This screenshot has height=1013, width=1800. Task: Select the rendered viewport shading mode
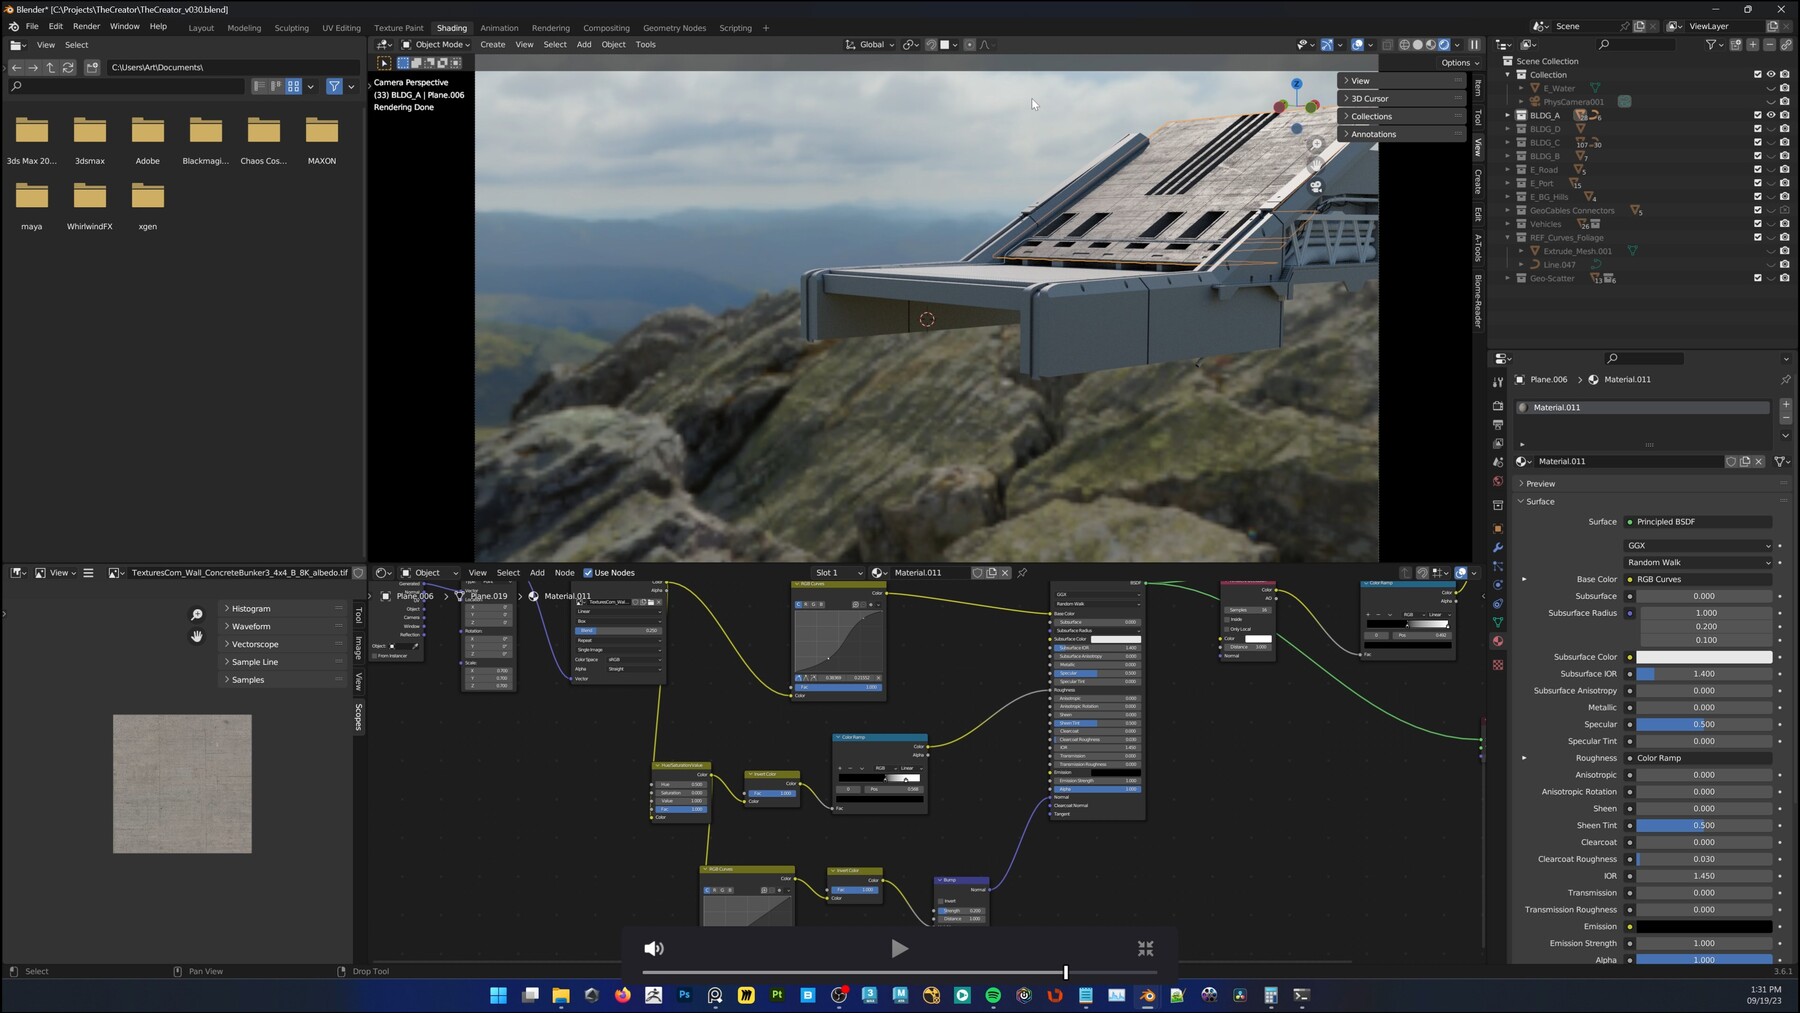click(1444, 44)
